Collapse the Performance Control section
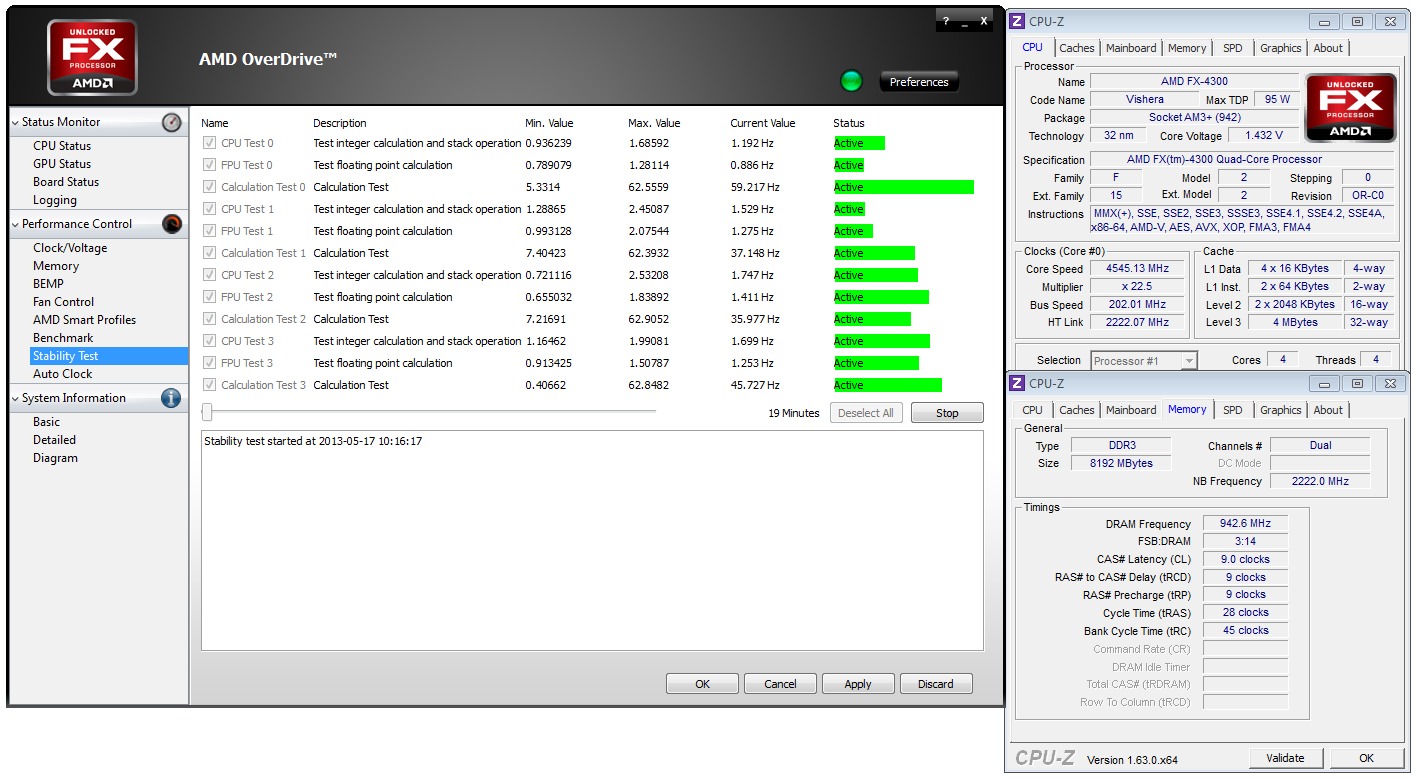 pos(16,224)
